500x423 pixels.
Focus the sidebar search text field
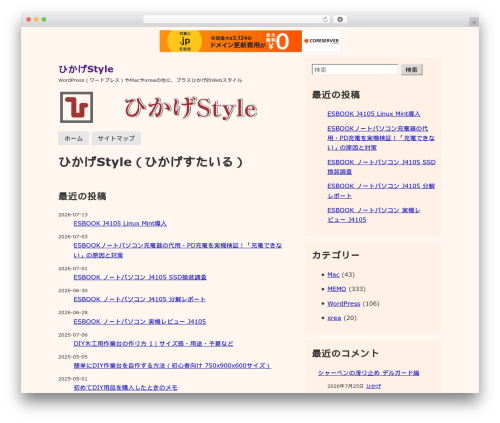pos(355,70)
